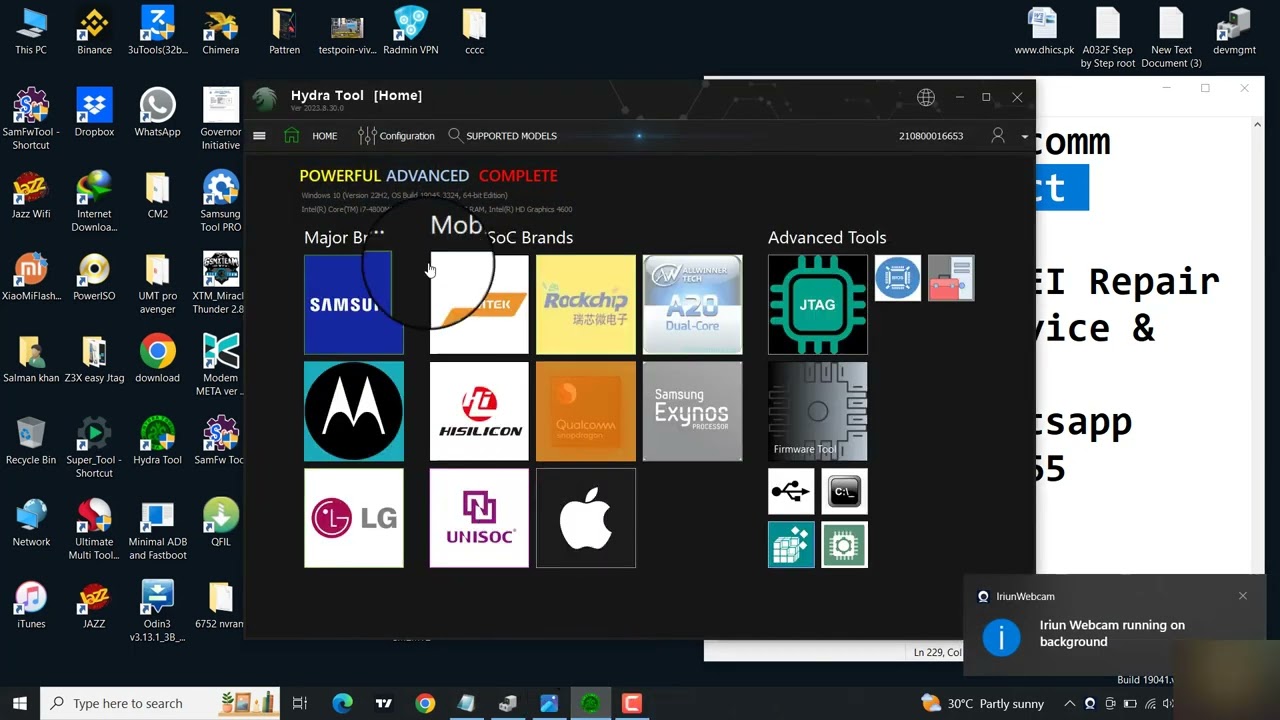The width and height of the screenshot is (1280, 720).
Task: Select the Z3X easy Jtag desktop icon
Action: click(94, 359)
